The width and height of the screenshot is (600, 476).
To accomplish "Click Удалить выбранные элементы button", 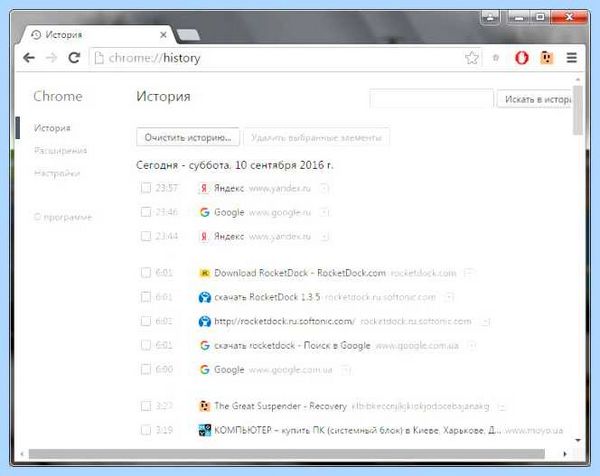I will pyautogui.click(x=316, y=137).
